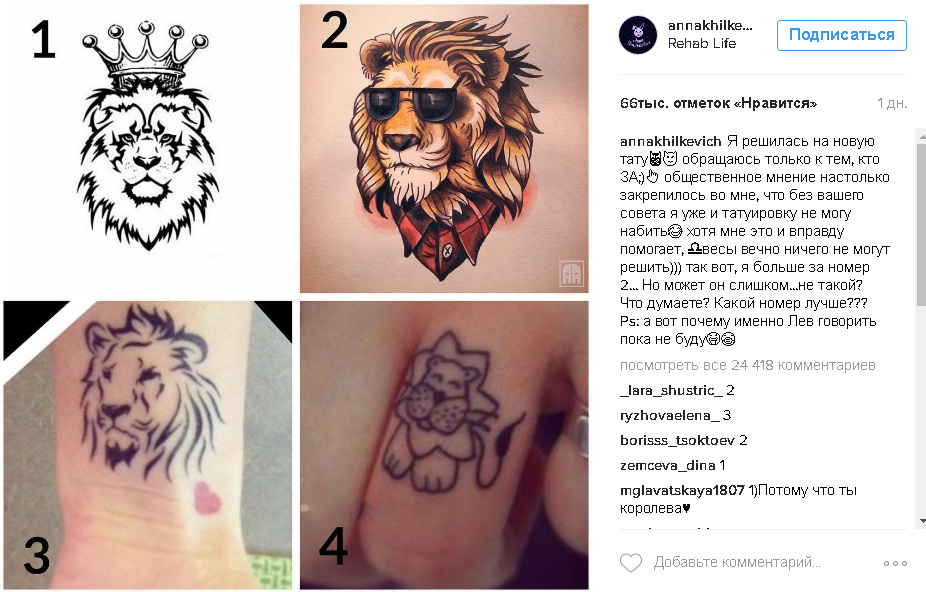
Task: Open mglavatskaya1807 commenter profile
Action: pyautogui.click(x=682, y=490)
